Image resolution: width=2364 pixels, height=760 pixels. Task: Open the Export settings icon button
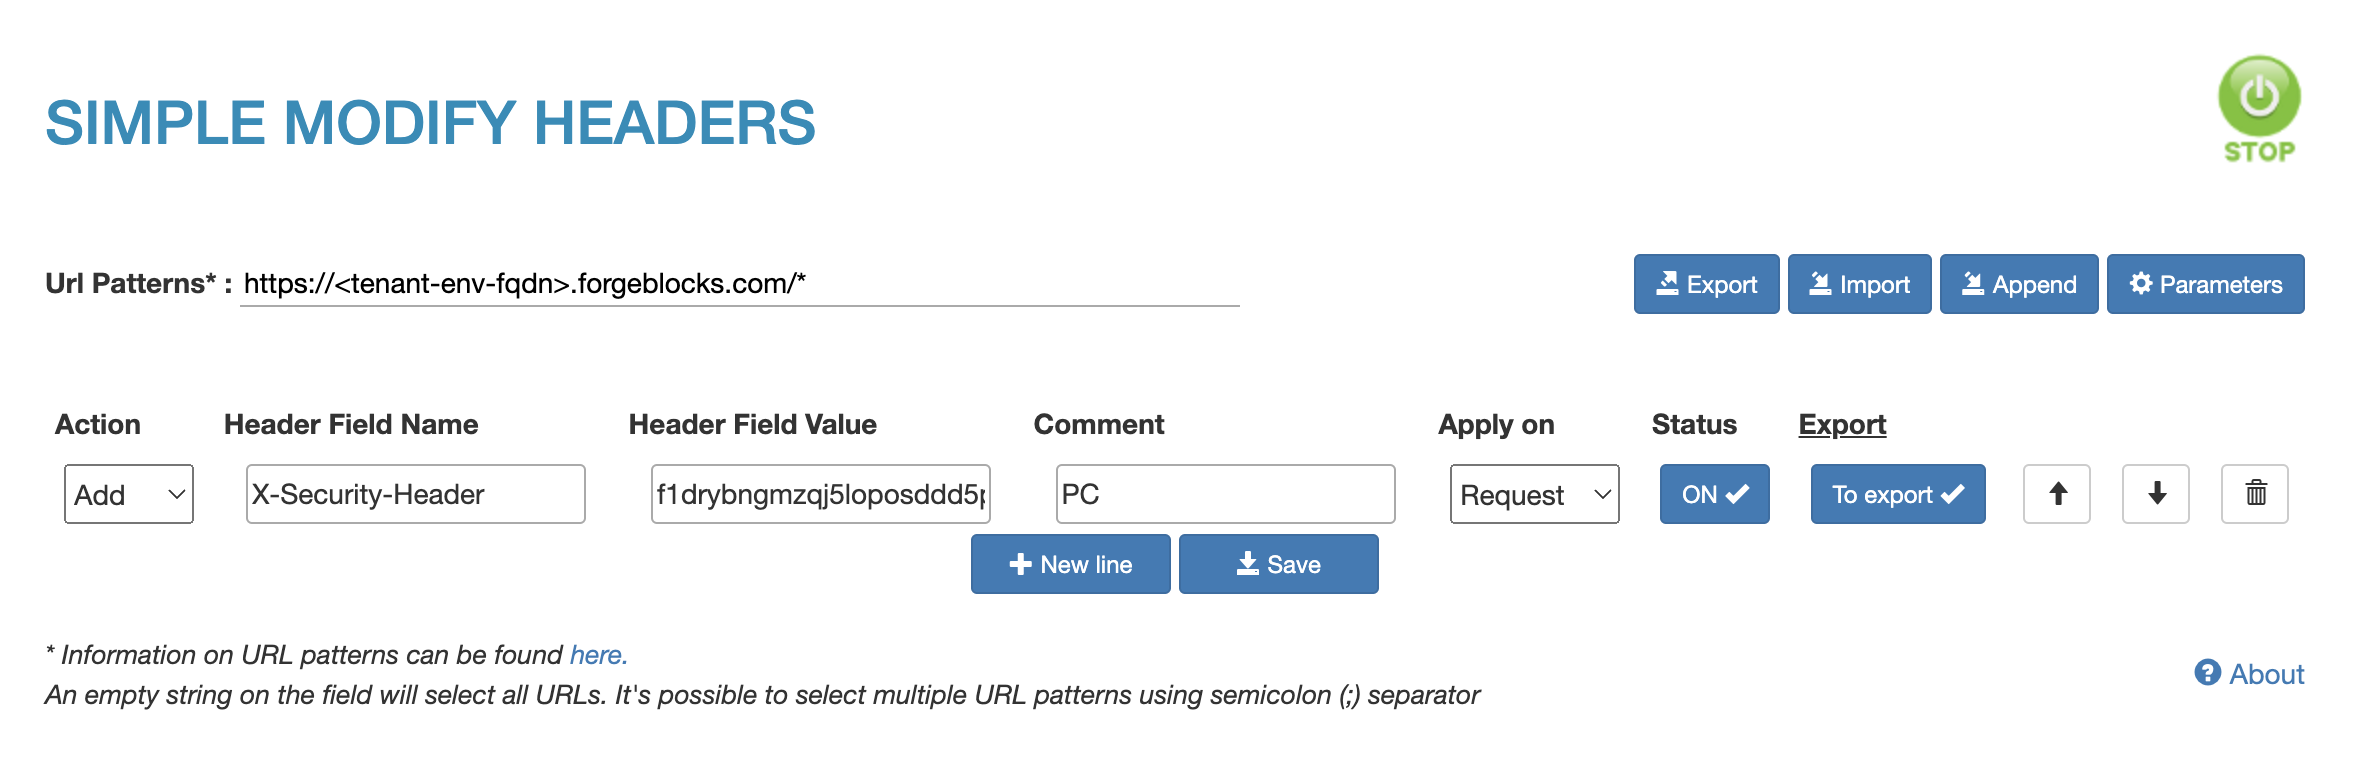click(x=1705, y=284)
